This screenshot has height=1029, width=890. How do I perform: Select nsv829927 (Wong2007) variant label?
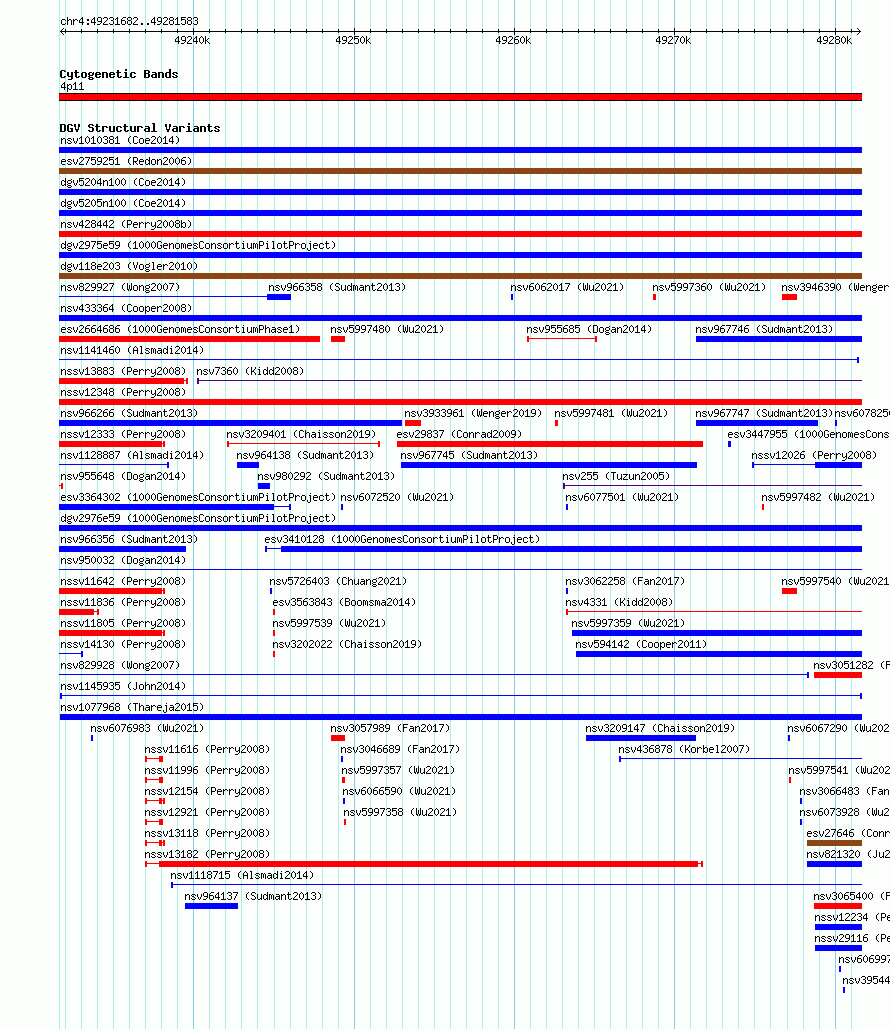[120, 287]
